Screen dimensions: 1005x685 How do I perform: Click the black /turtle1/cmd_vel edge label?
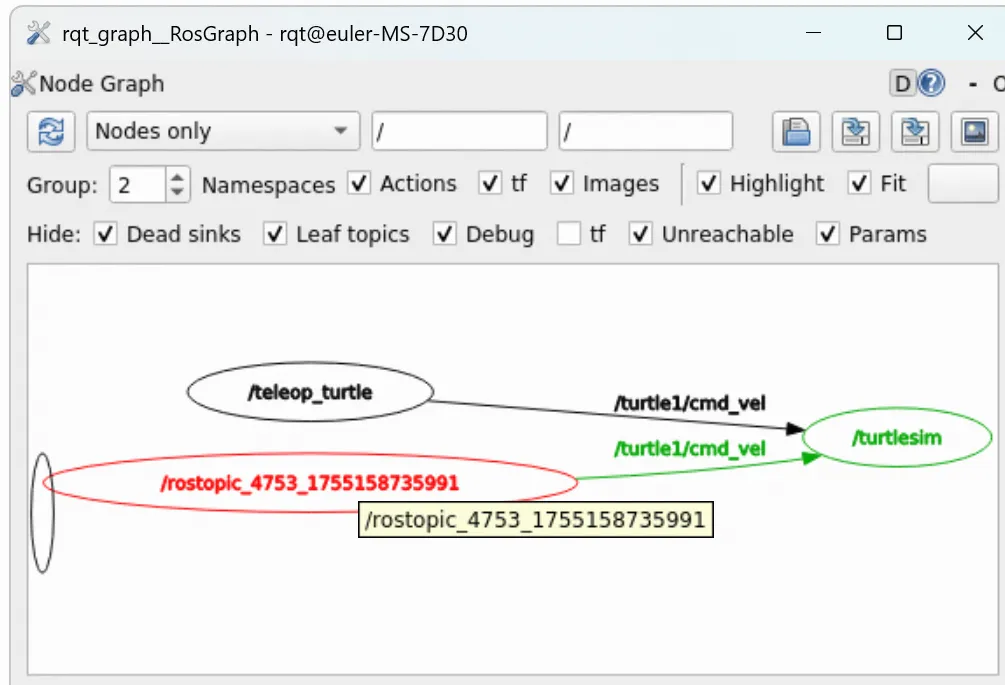tap(690, 403)
